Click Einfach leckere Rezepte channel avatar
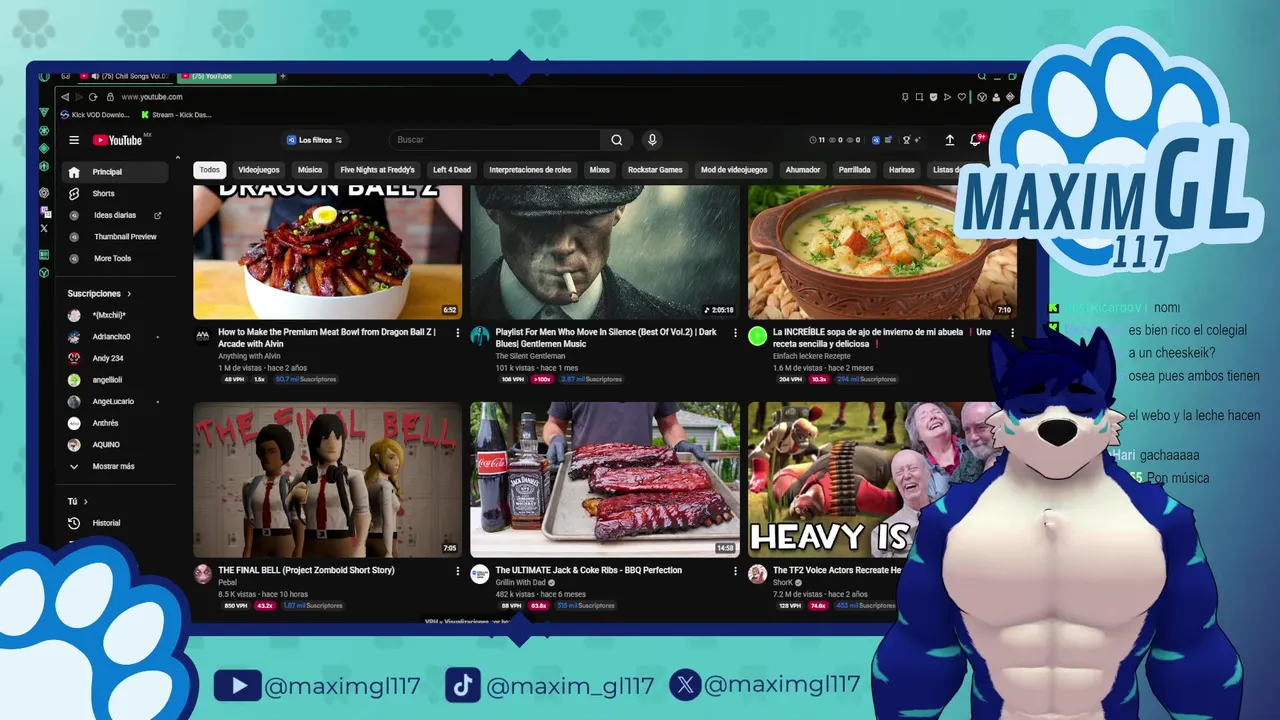This screenshot has width=1280, height=720. 757,336
